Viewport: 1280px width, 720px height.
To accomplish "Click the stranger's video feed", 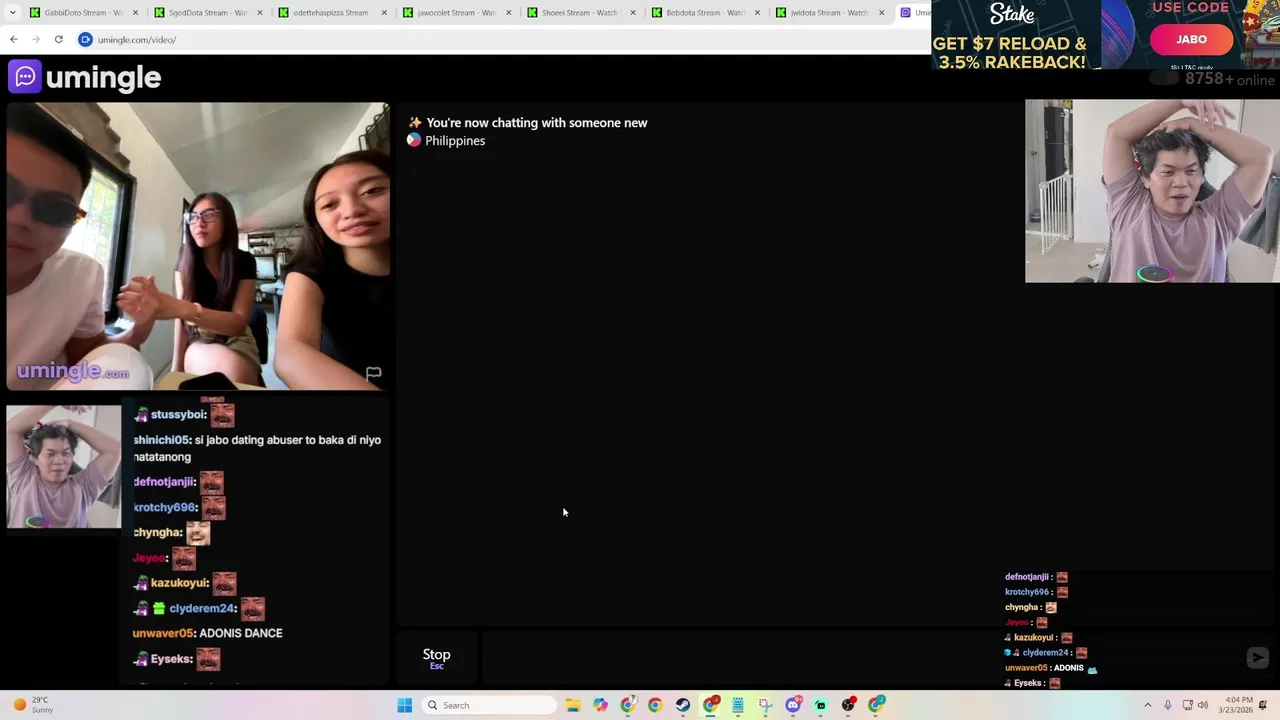I will (198, 246).
